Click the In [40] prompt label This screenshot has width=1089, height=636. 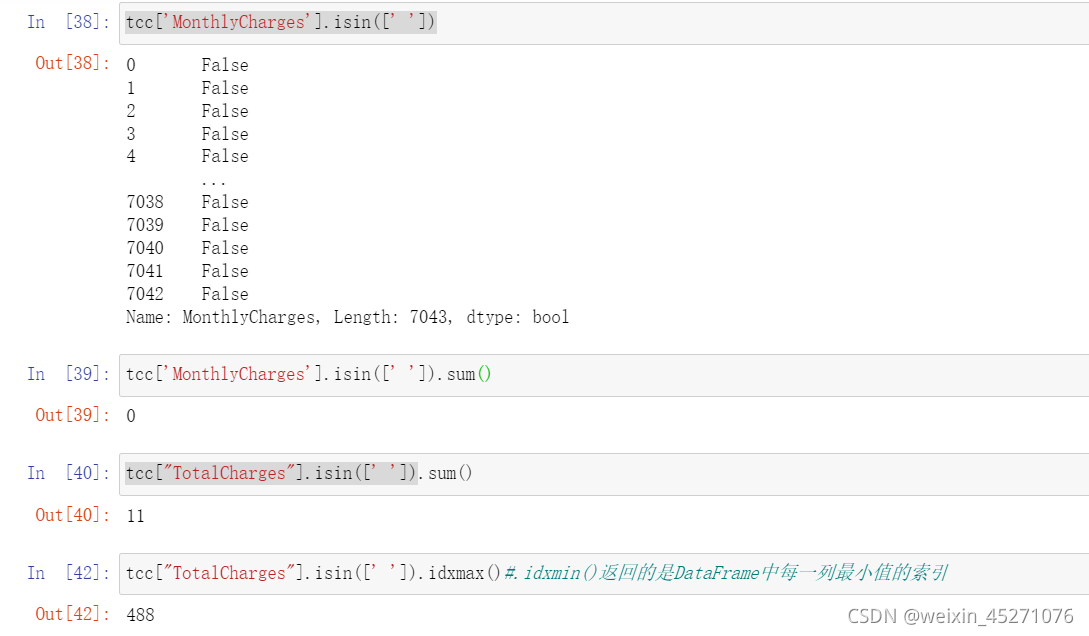coord(68,474)
